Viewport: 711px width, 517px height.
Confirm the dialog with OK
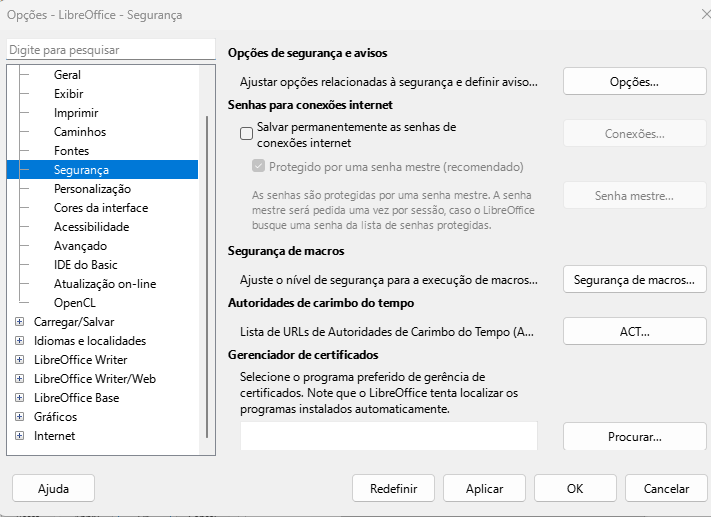click(575, 488)
